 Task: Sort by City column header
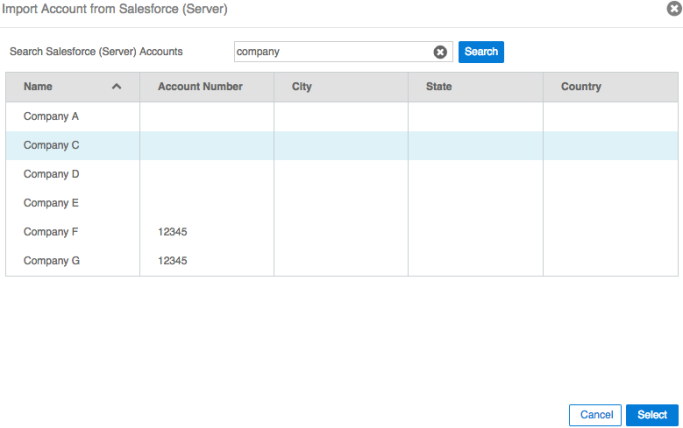[x=301, y=86]
